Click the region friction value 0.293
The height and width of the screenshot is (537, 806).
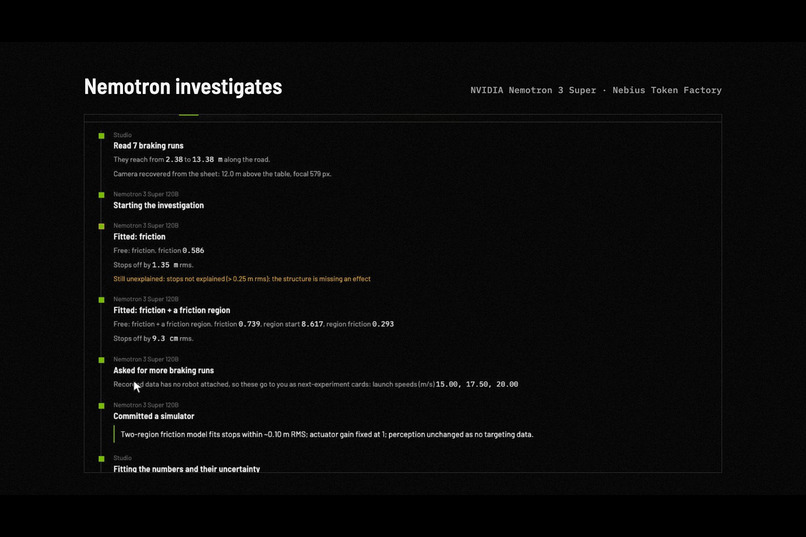[x=383, y=324]
